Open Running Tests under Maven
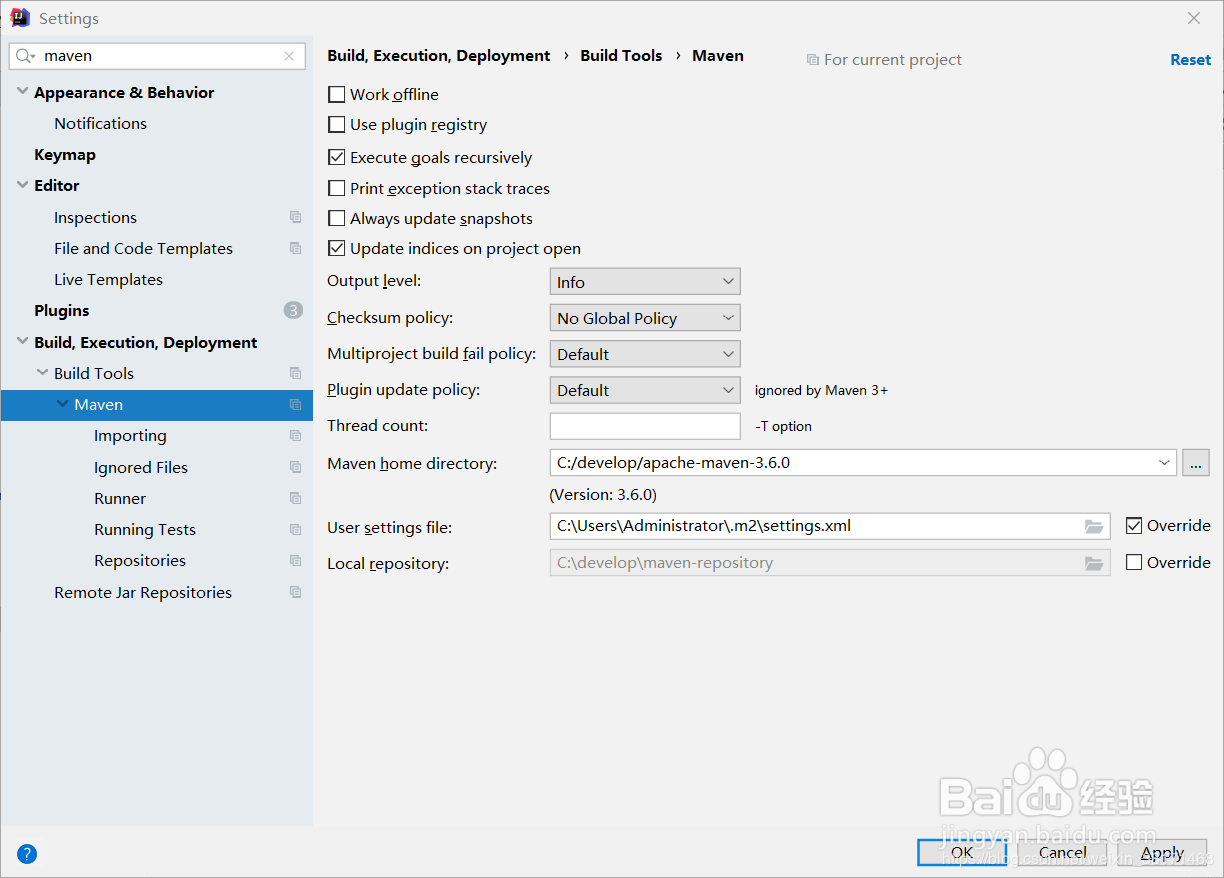Image resolution: width=1224 pixels, height=878 pixels. 145,529
